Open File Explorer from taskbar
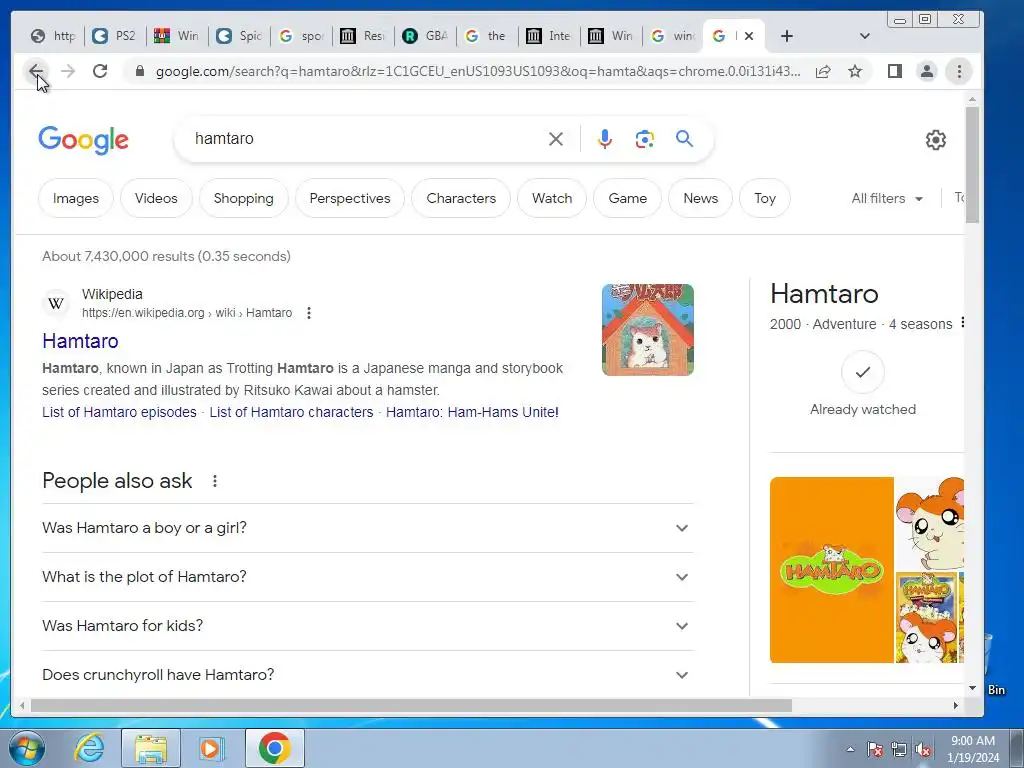Viewport: 1024px width, 768px height. pyautogui.click(x=151, y=748)
